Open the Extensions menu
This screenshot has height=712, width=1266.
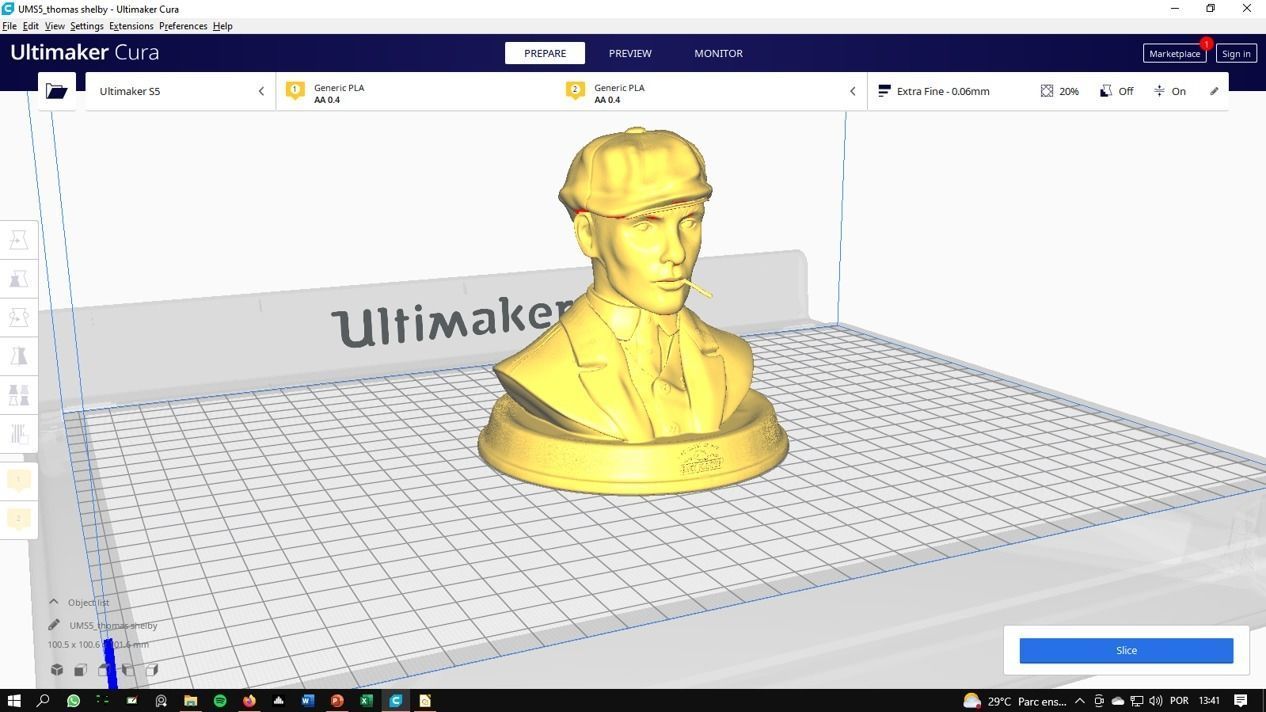pos(131,26)
